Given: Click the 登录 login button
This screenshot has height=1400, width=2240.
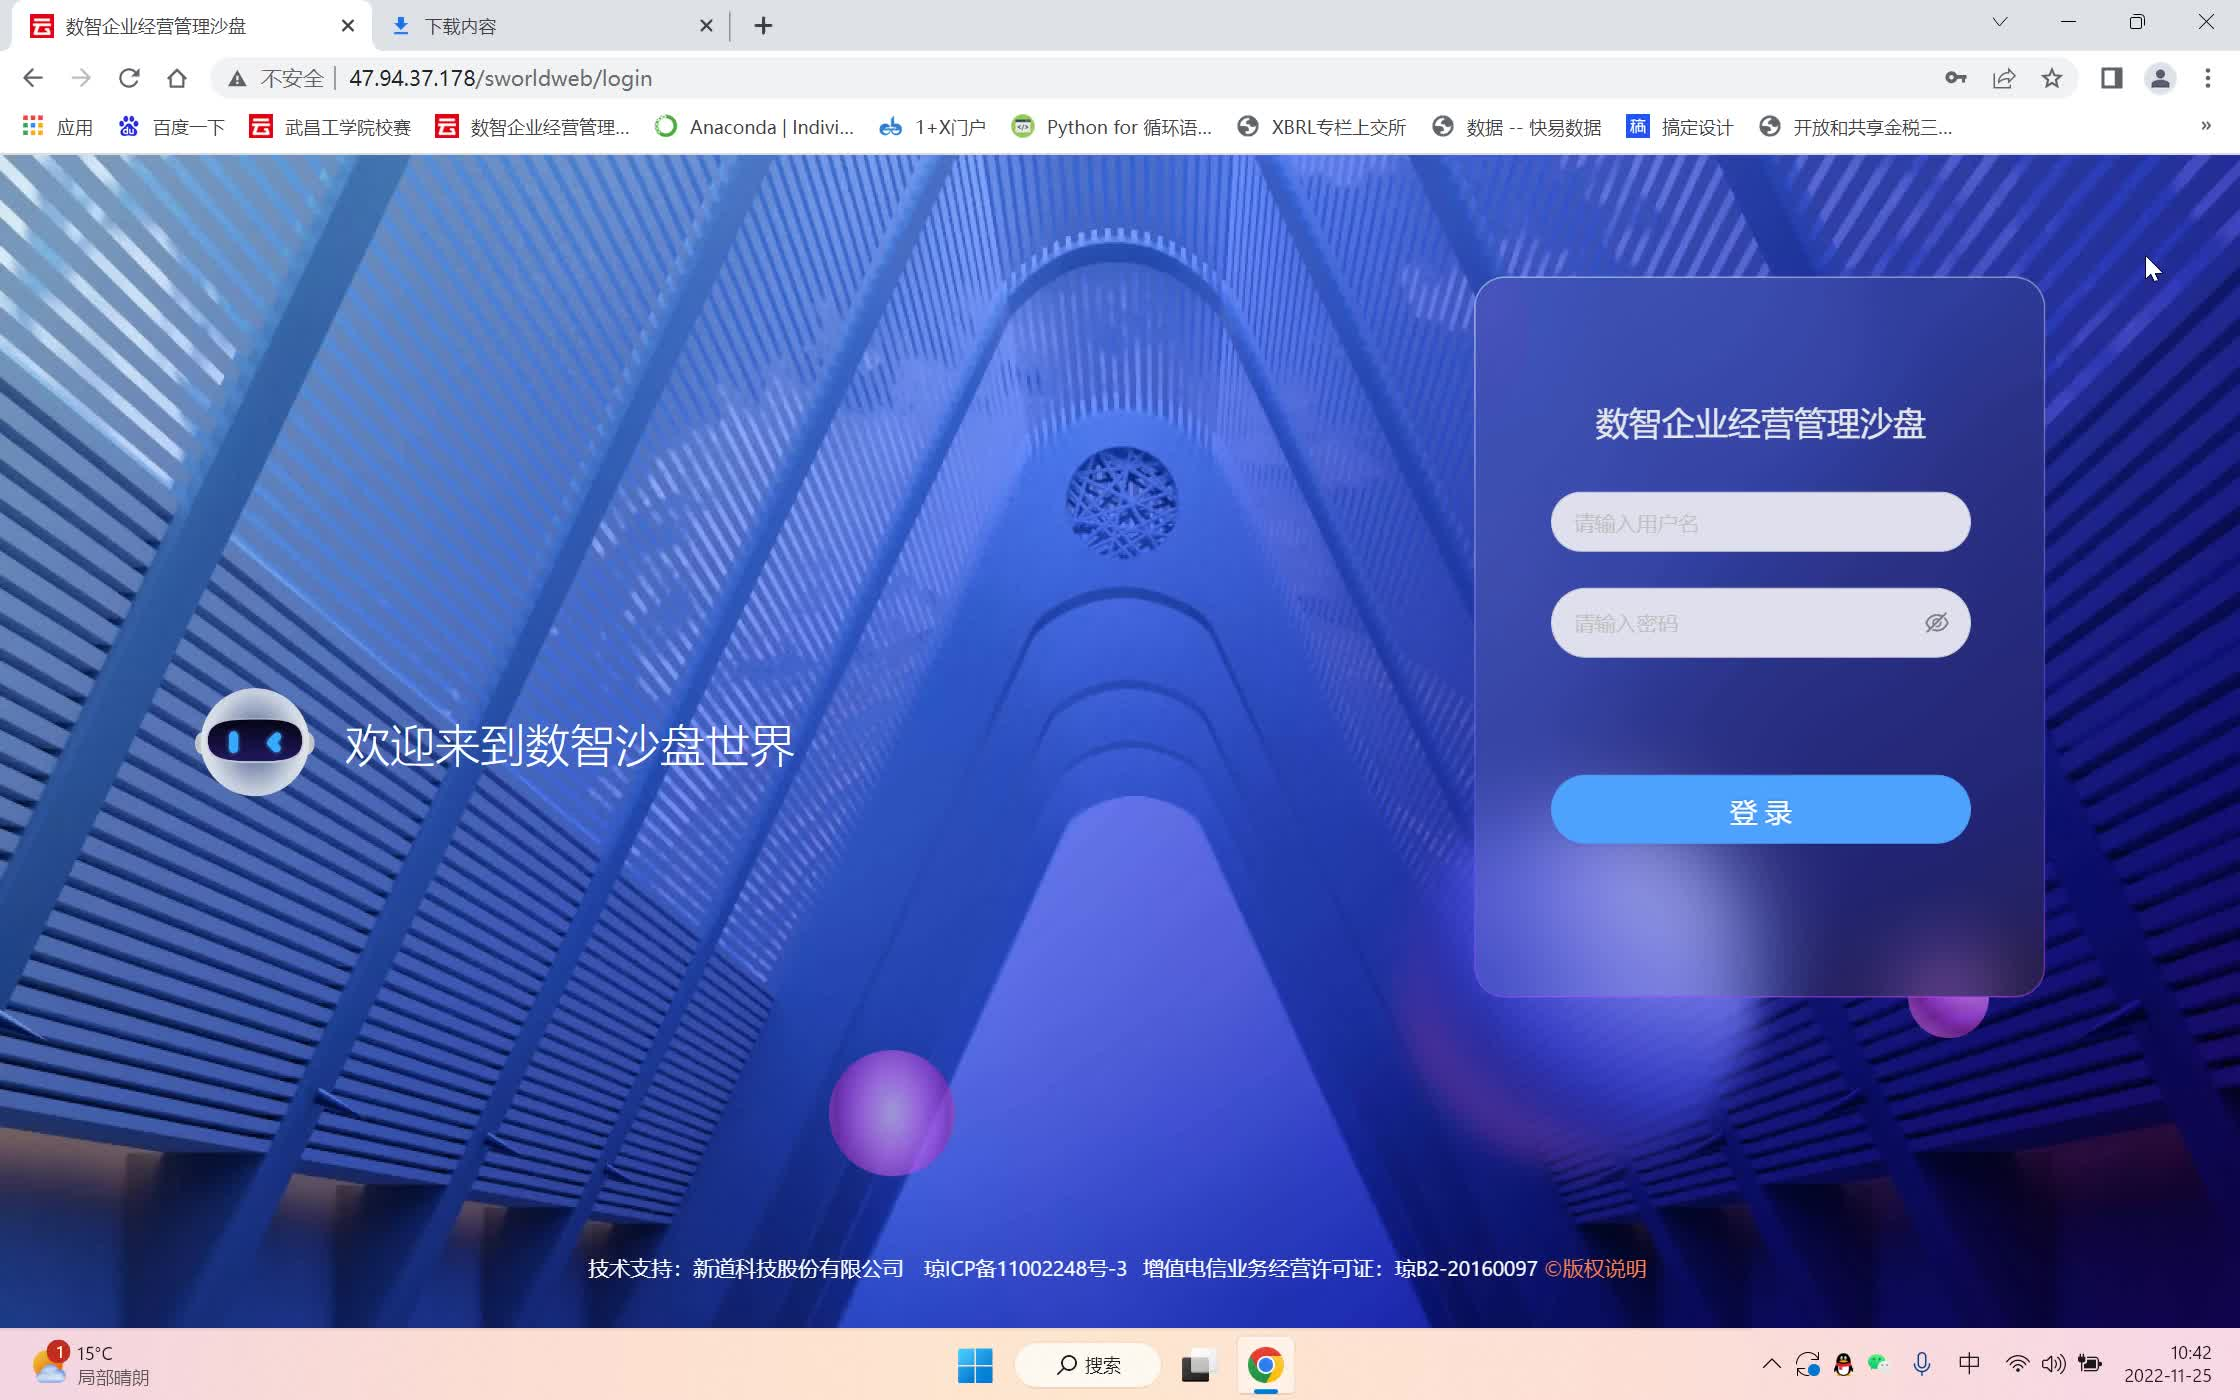Looking at the screenshot, I should pos(1760,810).
